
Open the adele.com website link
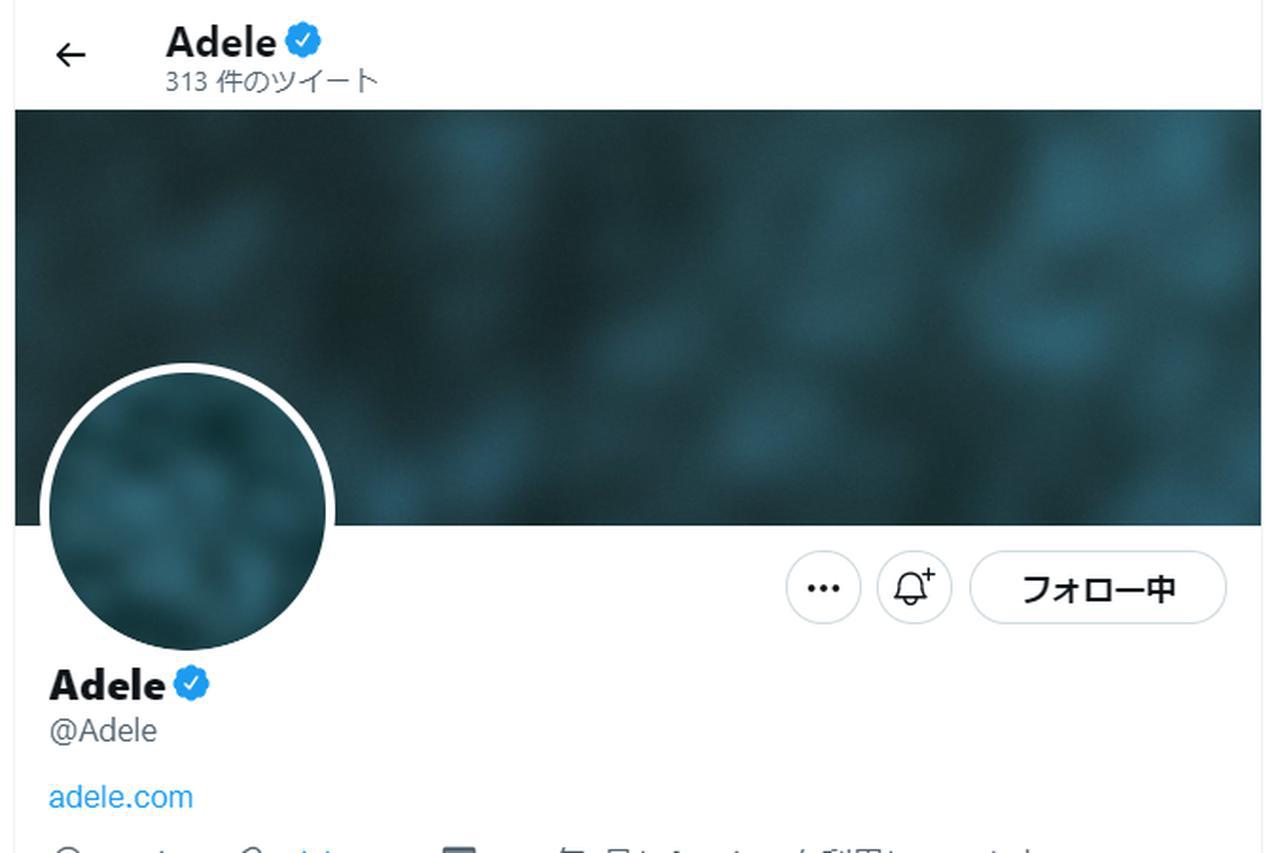click(x=121, y=797)
